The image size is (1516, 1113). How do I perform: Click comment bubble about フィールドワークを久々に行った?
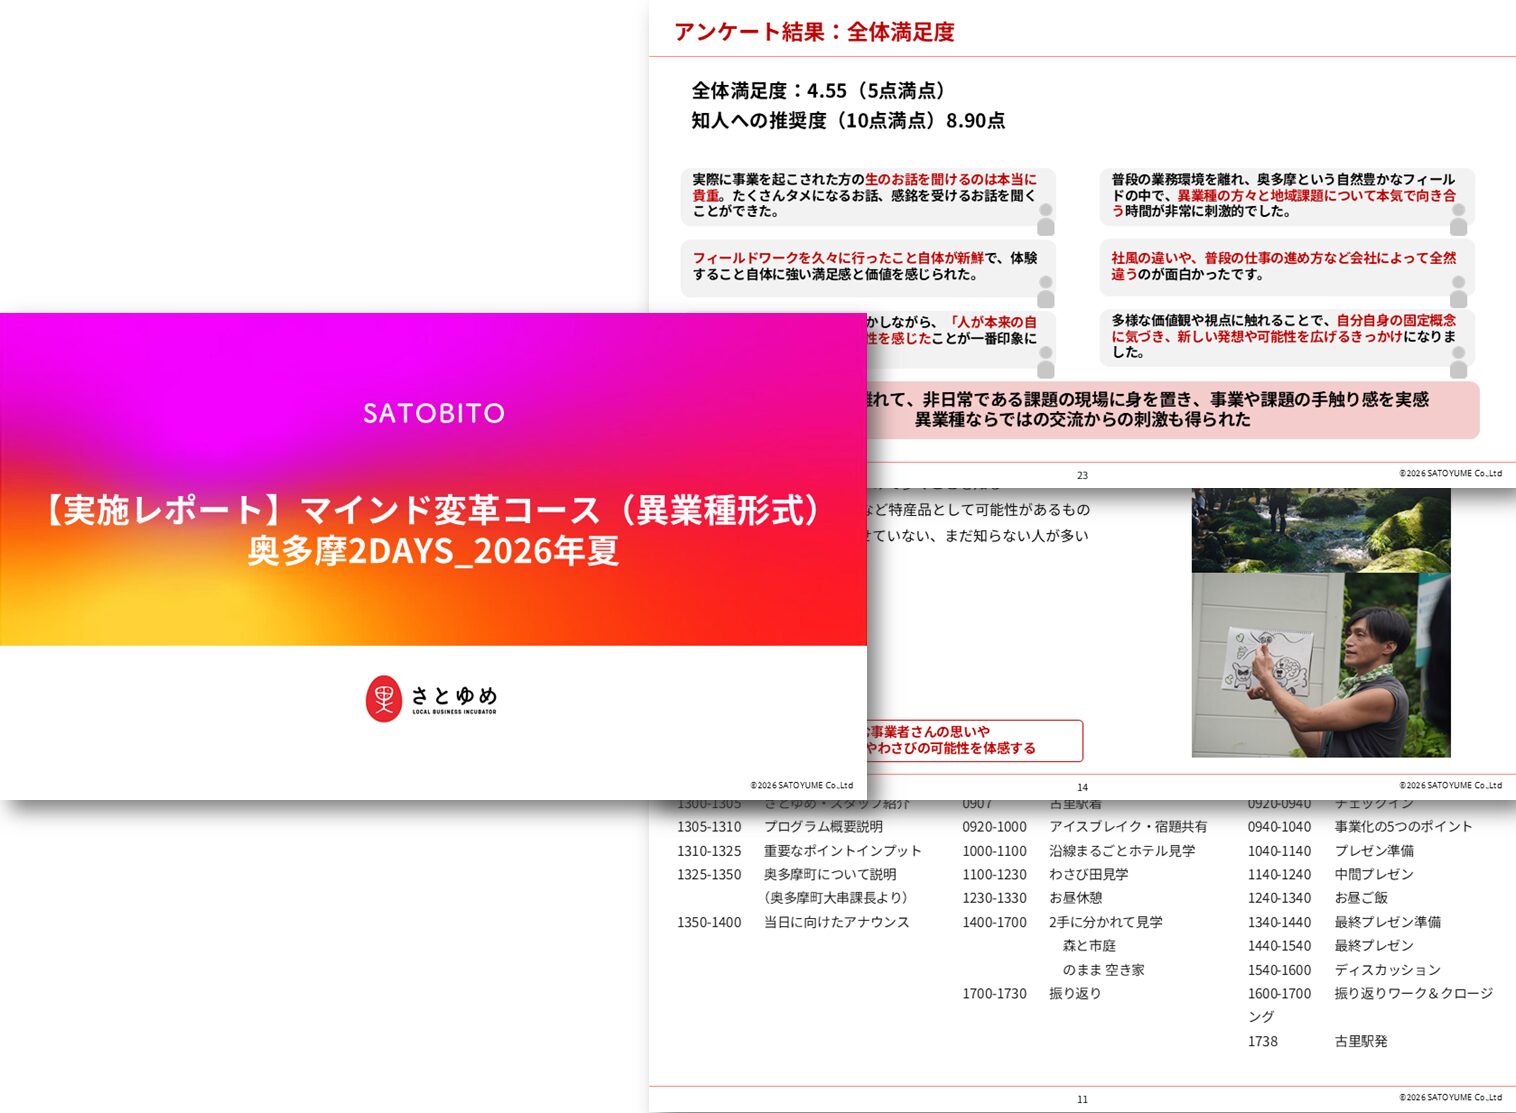click(868, 266)
